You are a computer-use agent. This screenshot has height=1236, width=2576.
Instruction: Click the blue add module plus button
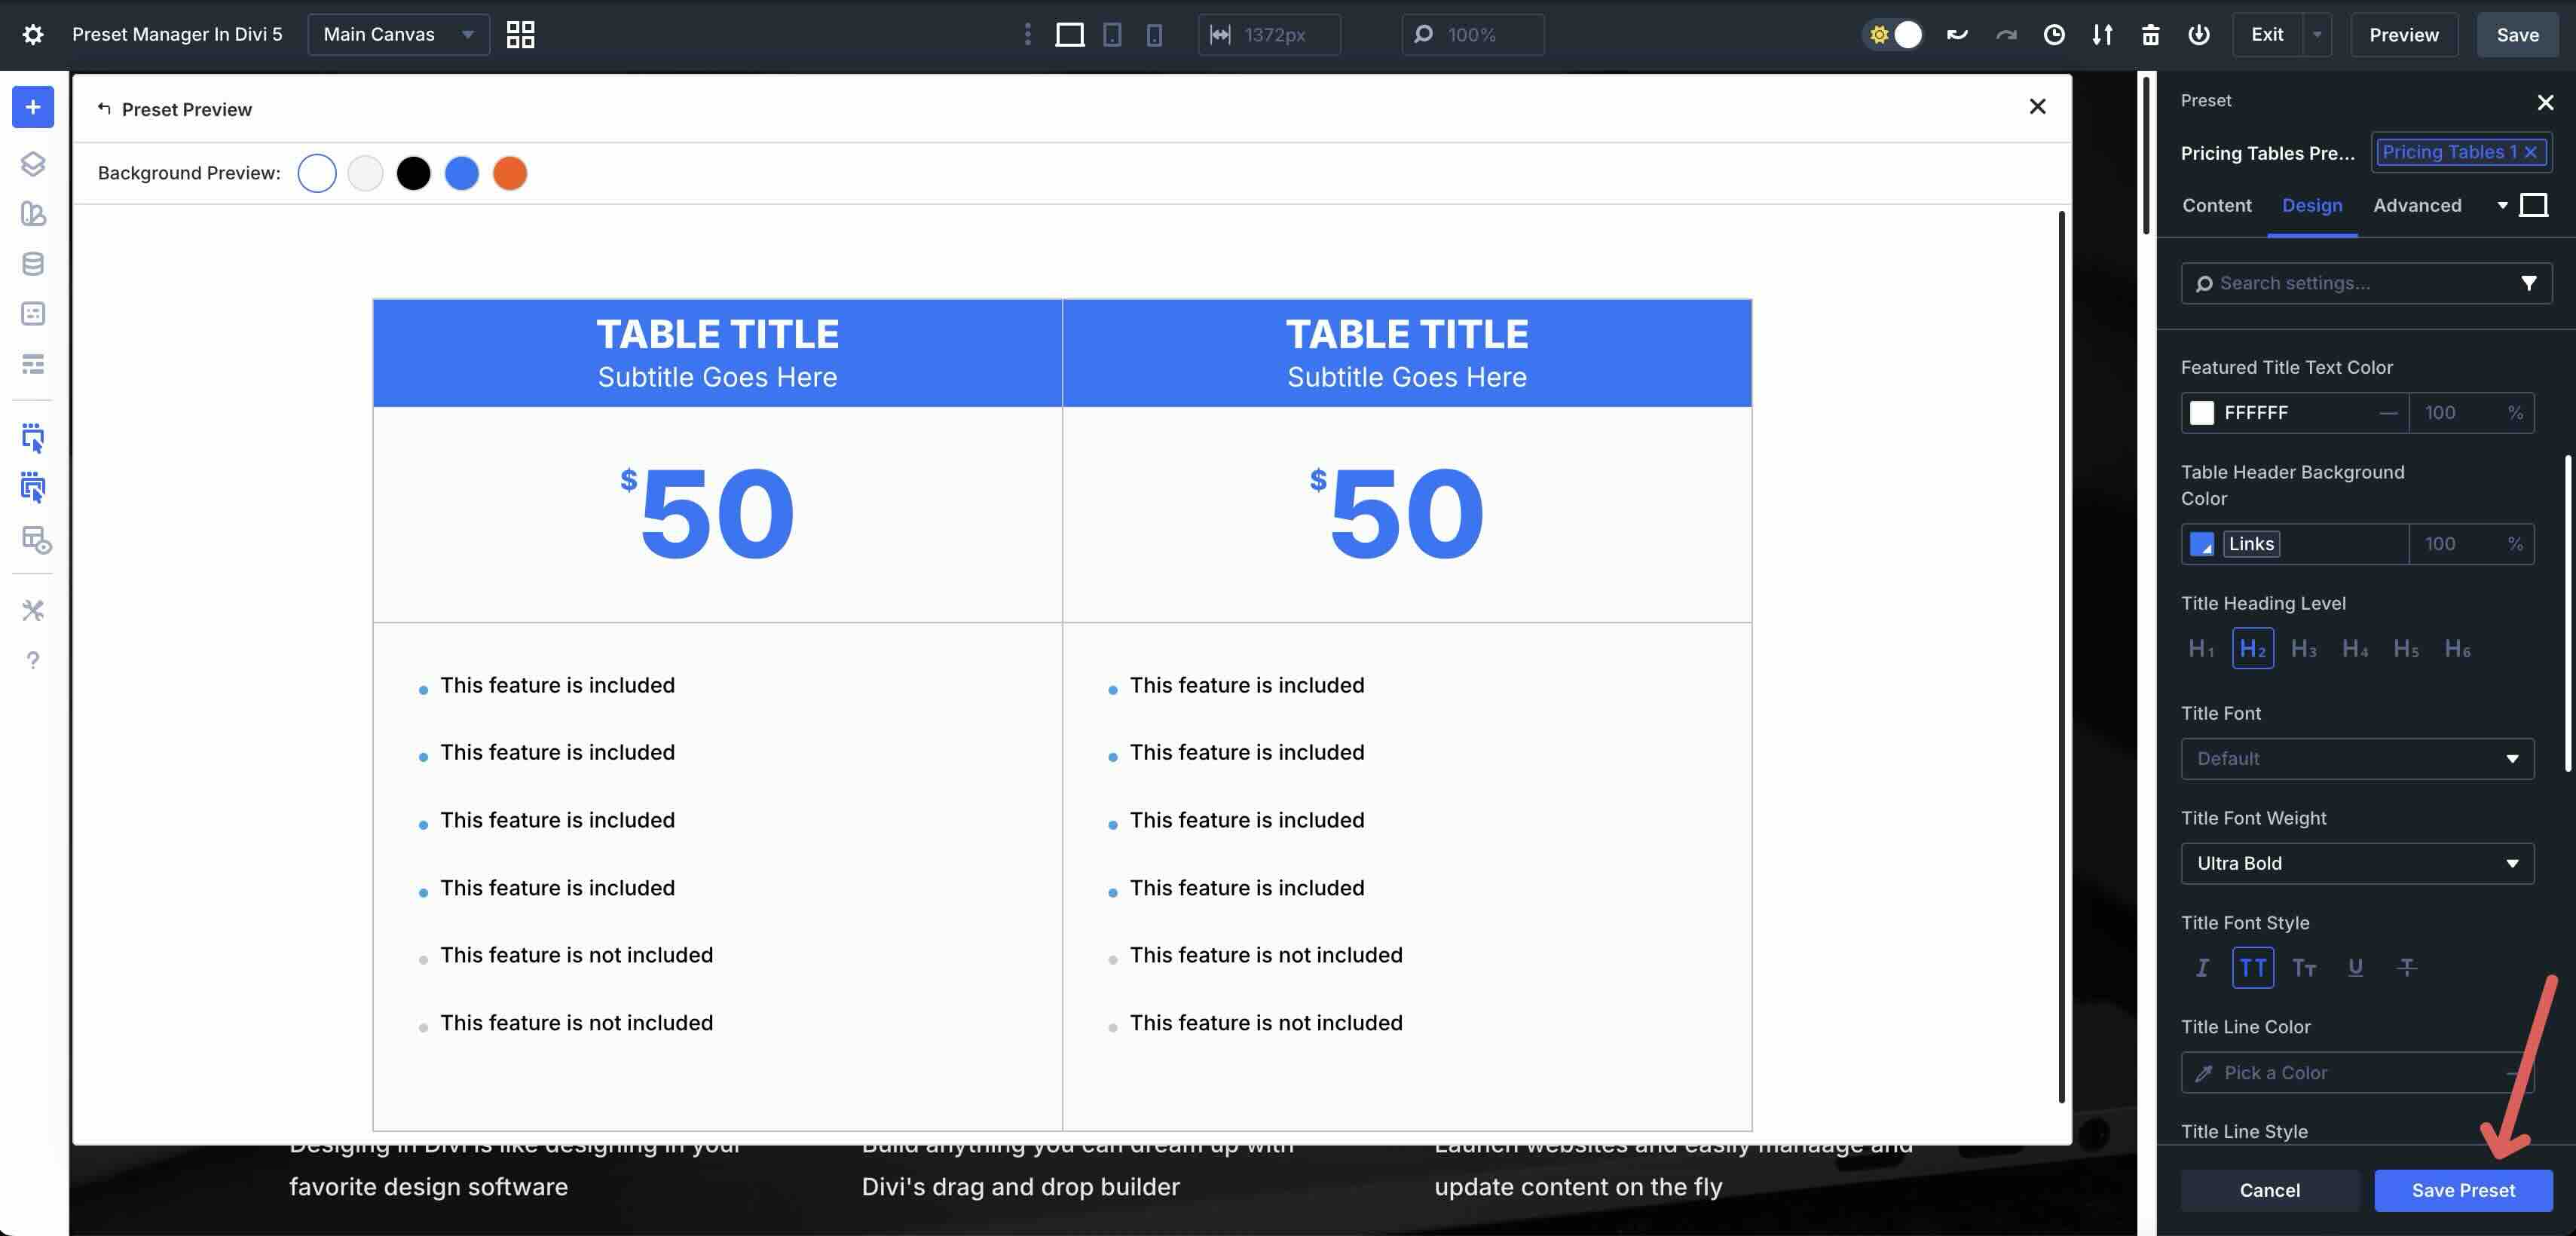tap(33, 107)
